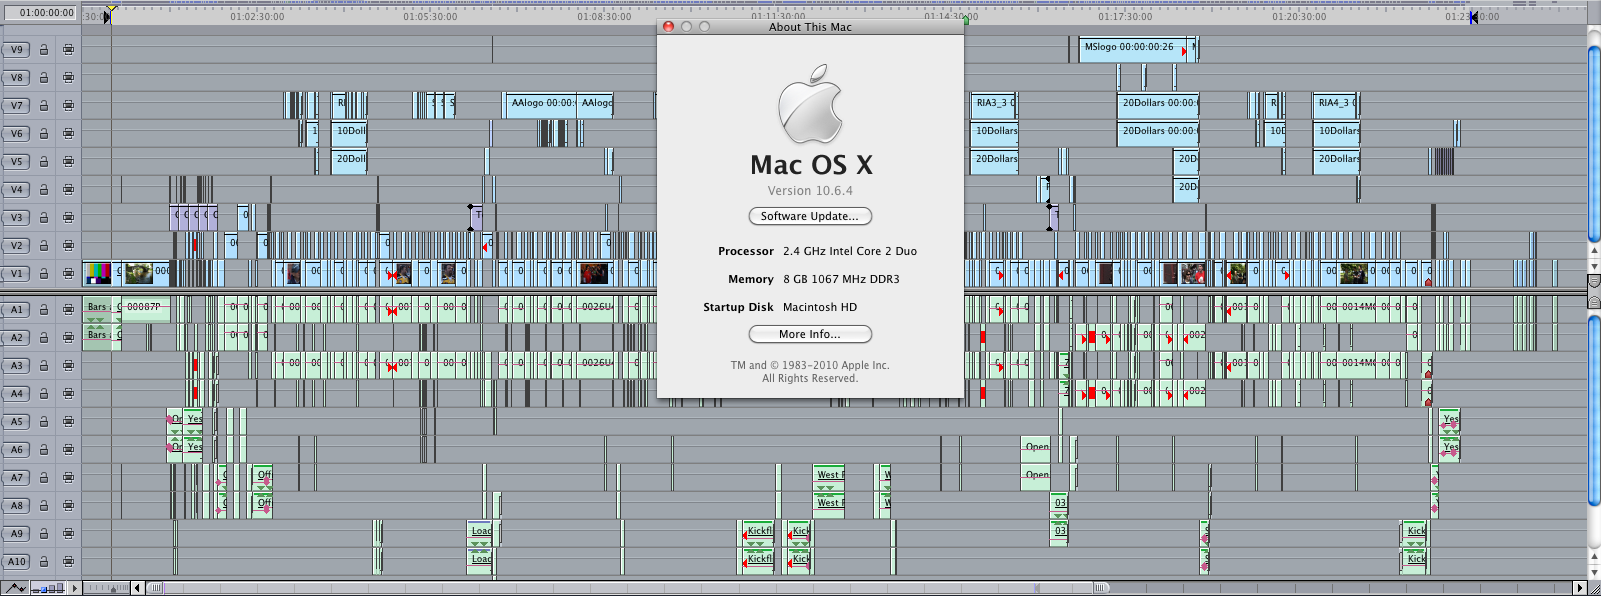1601x596 pixels.
Task: Toggle Auto Select on track V2
Action: click(x=68, y=245)
